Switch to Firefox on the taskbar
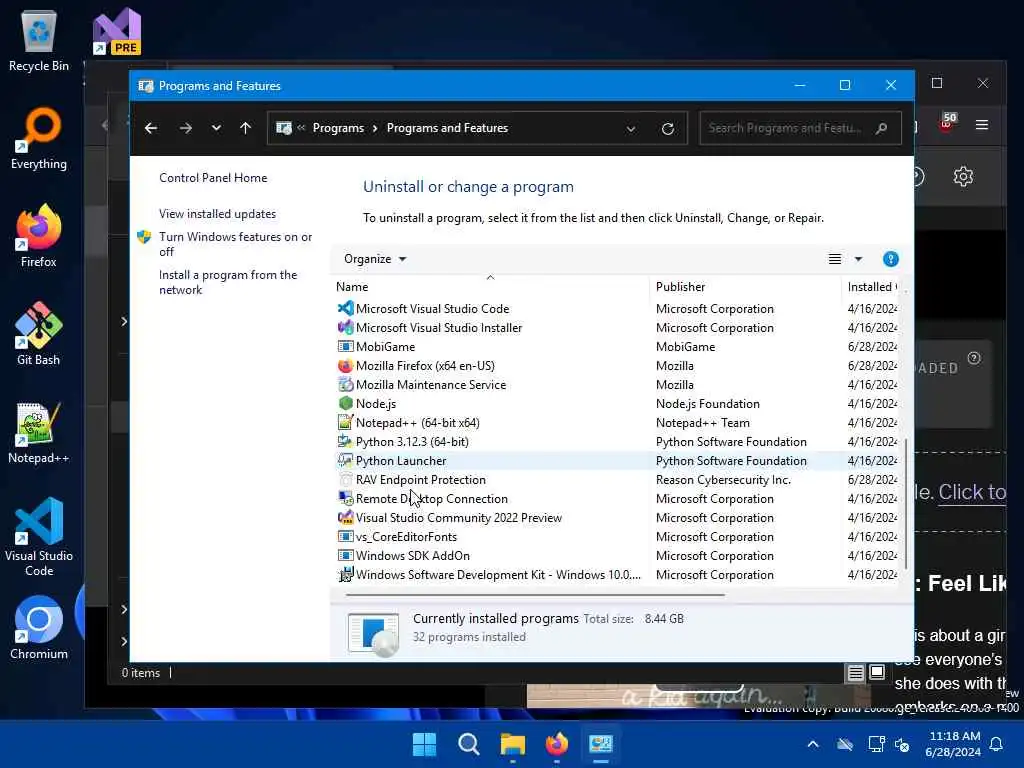Image resolution: width=1024 pixels, height=768 pixels. 556,744
